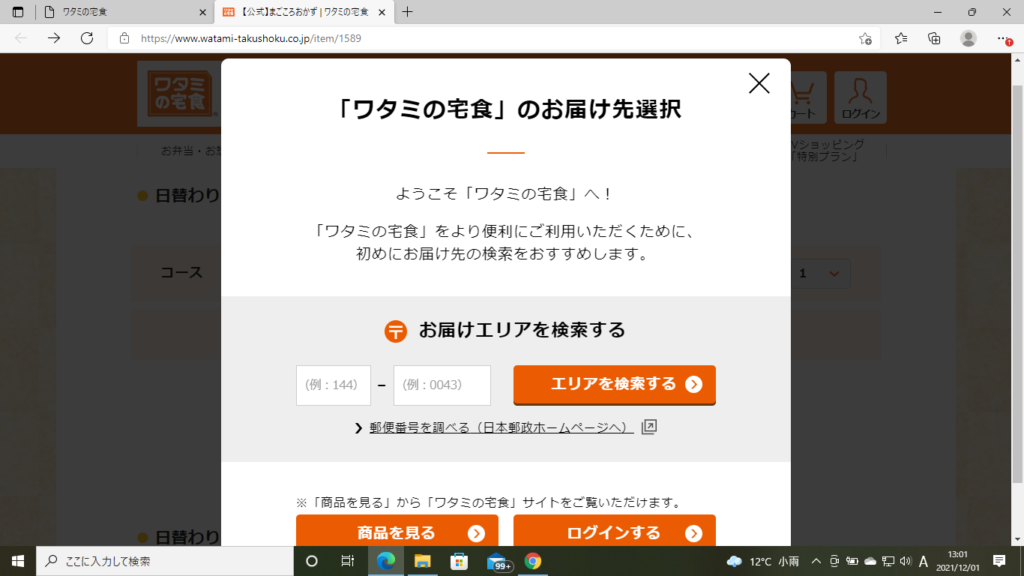The height and width of the screenshot is (576, 1024).
Task: Click the ワタミの宅食 logo
Action: [x=179, y=94]
